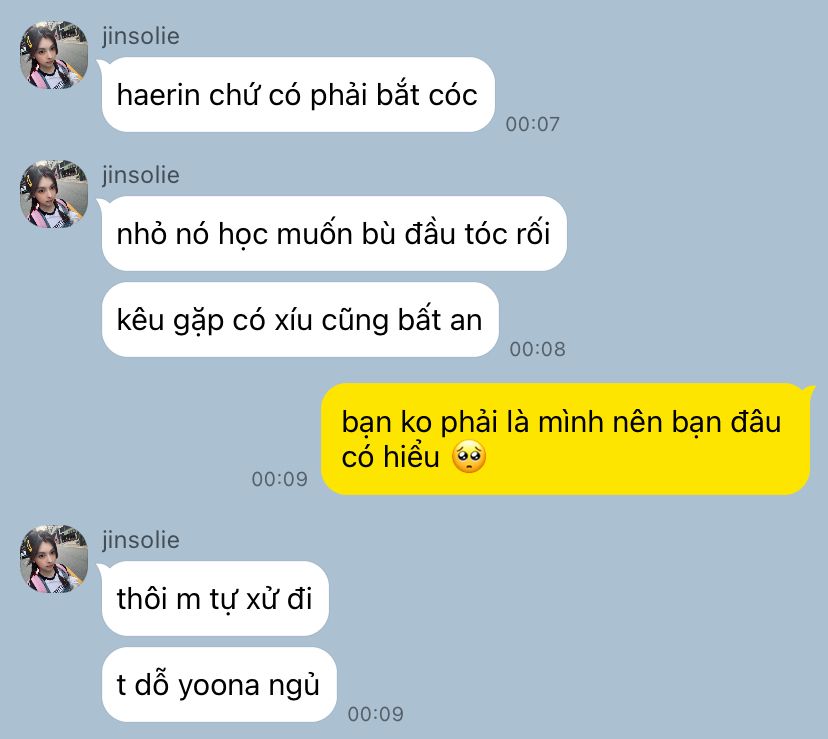Tap the yellow sent message bubble

[x=566, y=439]
